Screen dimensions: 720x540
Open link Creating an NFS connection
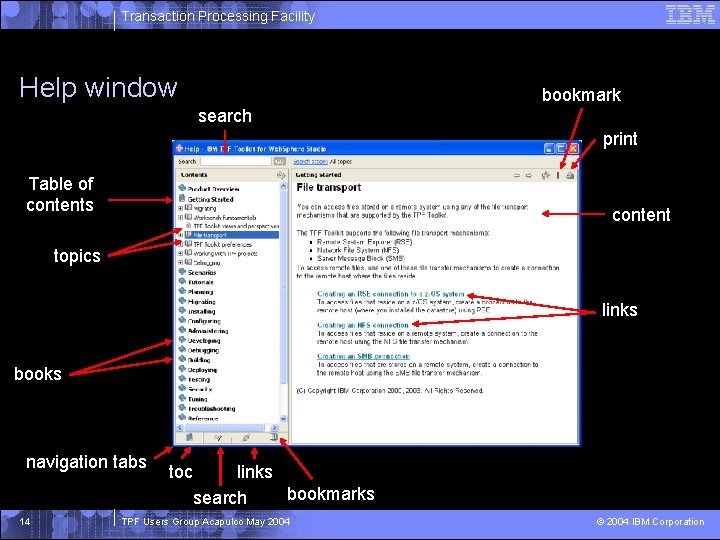pyautogui.click(x=363, y=325)
